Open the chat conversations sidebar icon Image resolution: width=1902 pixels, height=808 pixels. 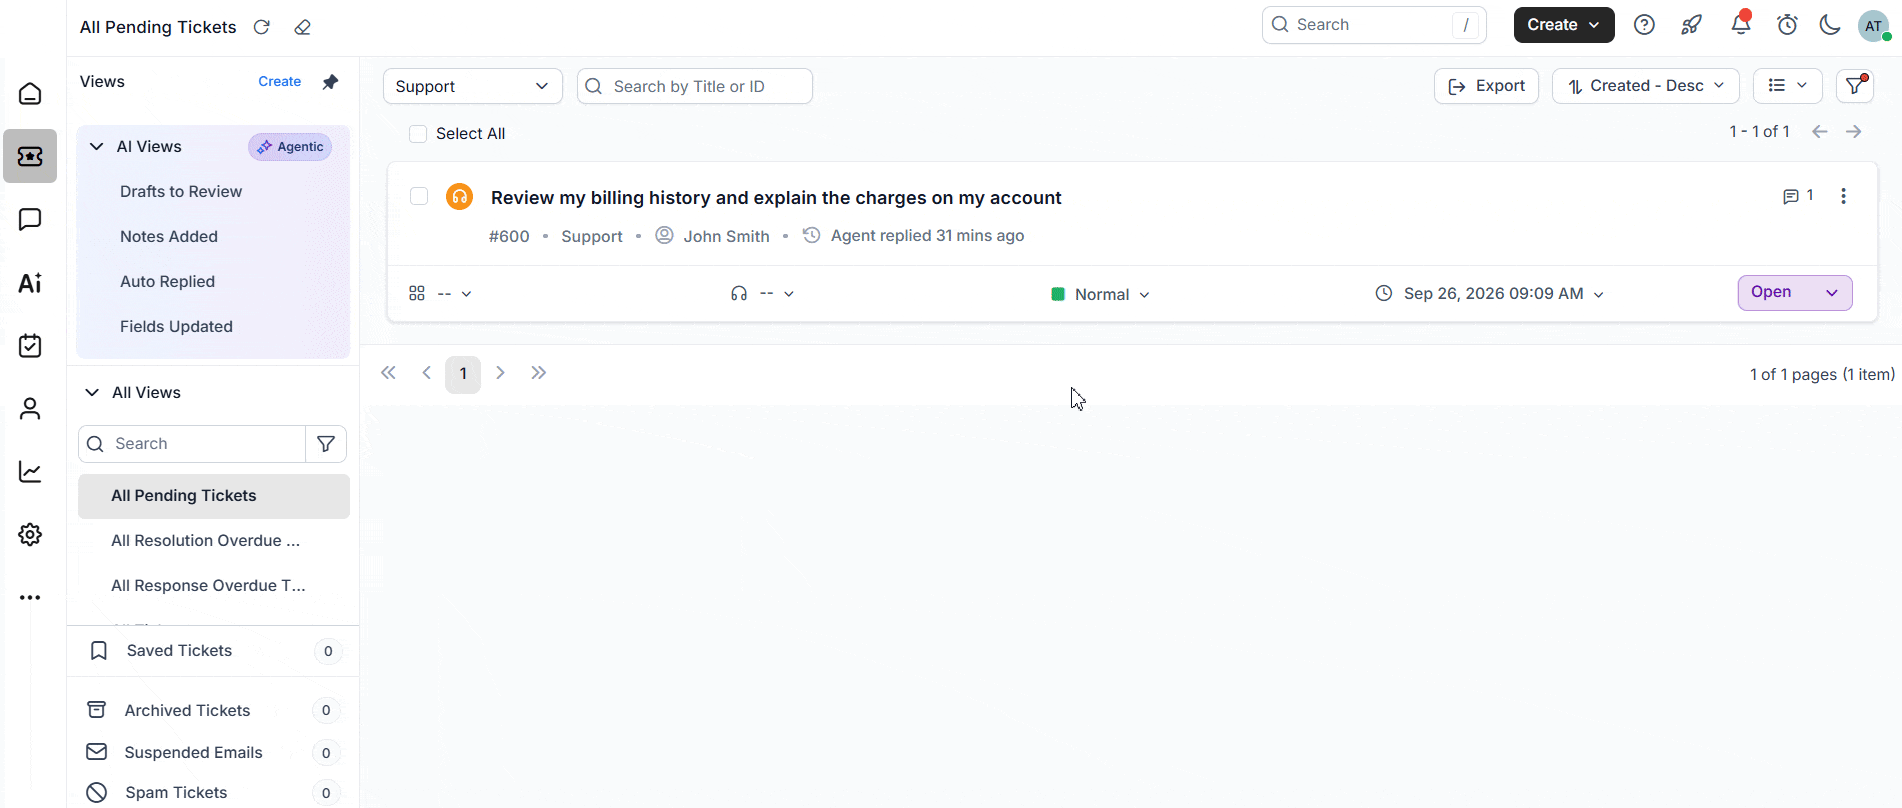click(30, 219)
